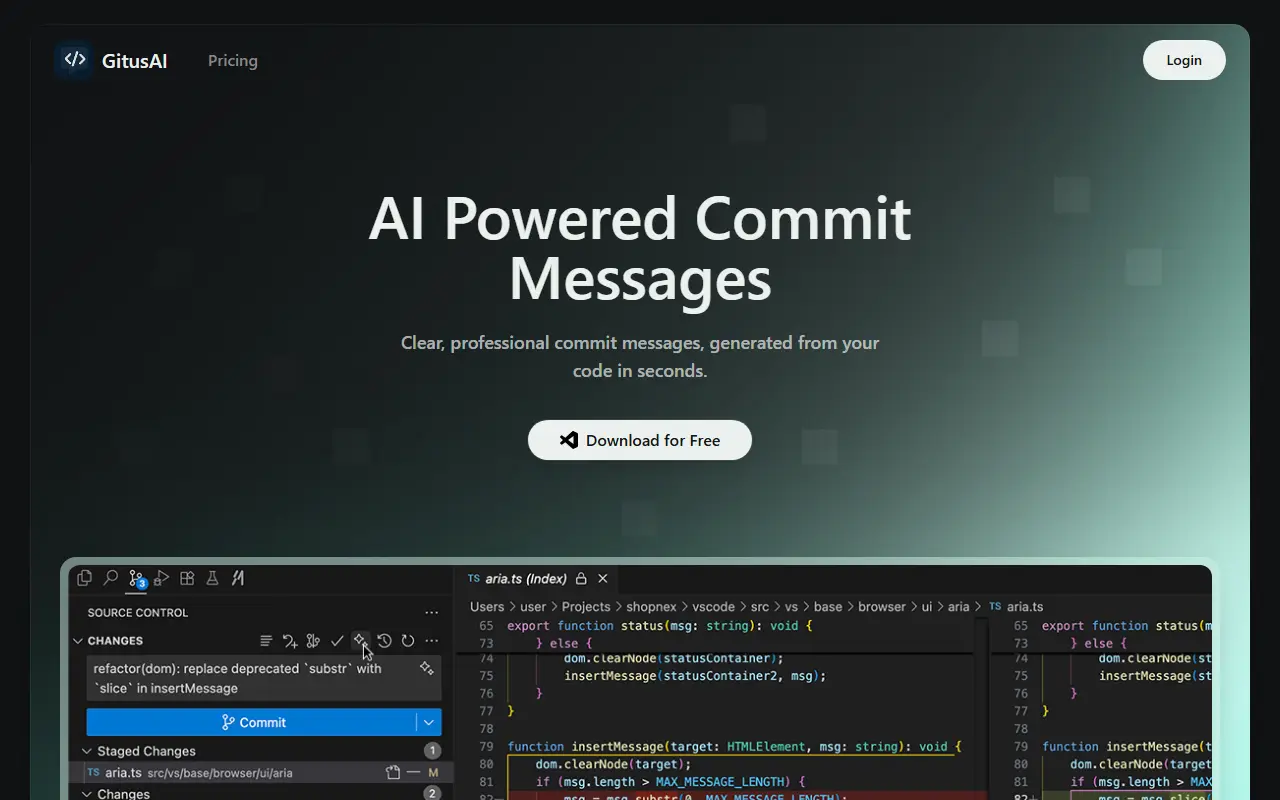Viewport: 1280px width, 800px height.
Task: Click the insertMessage(statusContainer2, msg) code line
Action: coord(695,676)
